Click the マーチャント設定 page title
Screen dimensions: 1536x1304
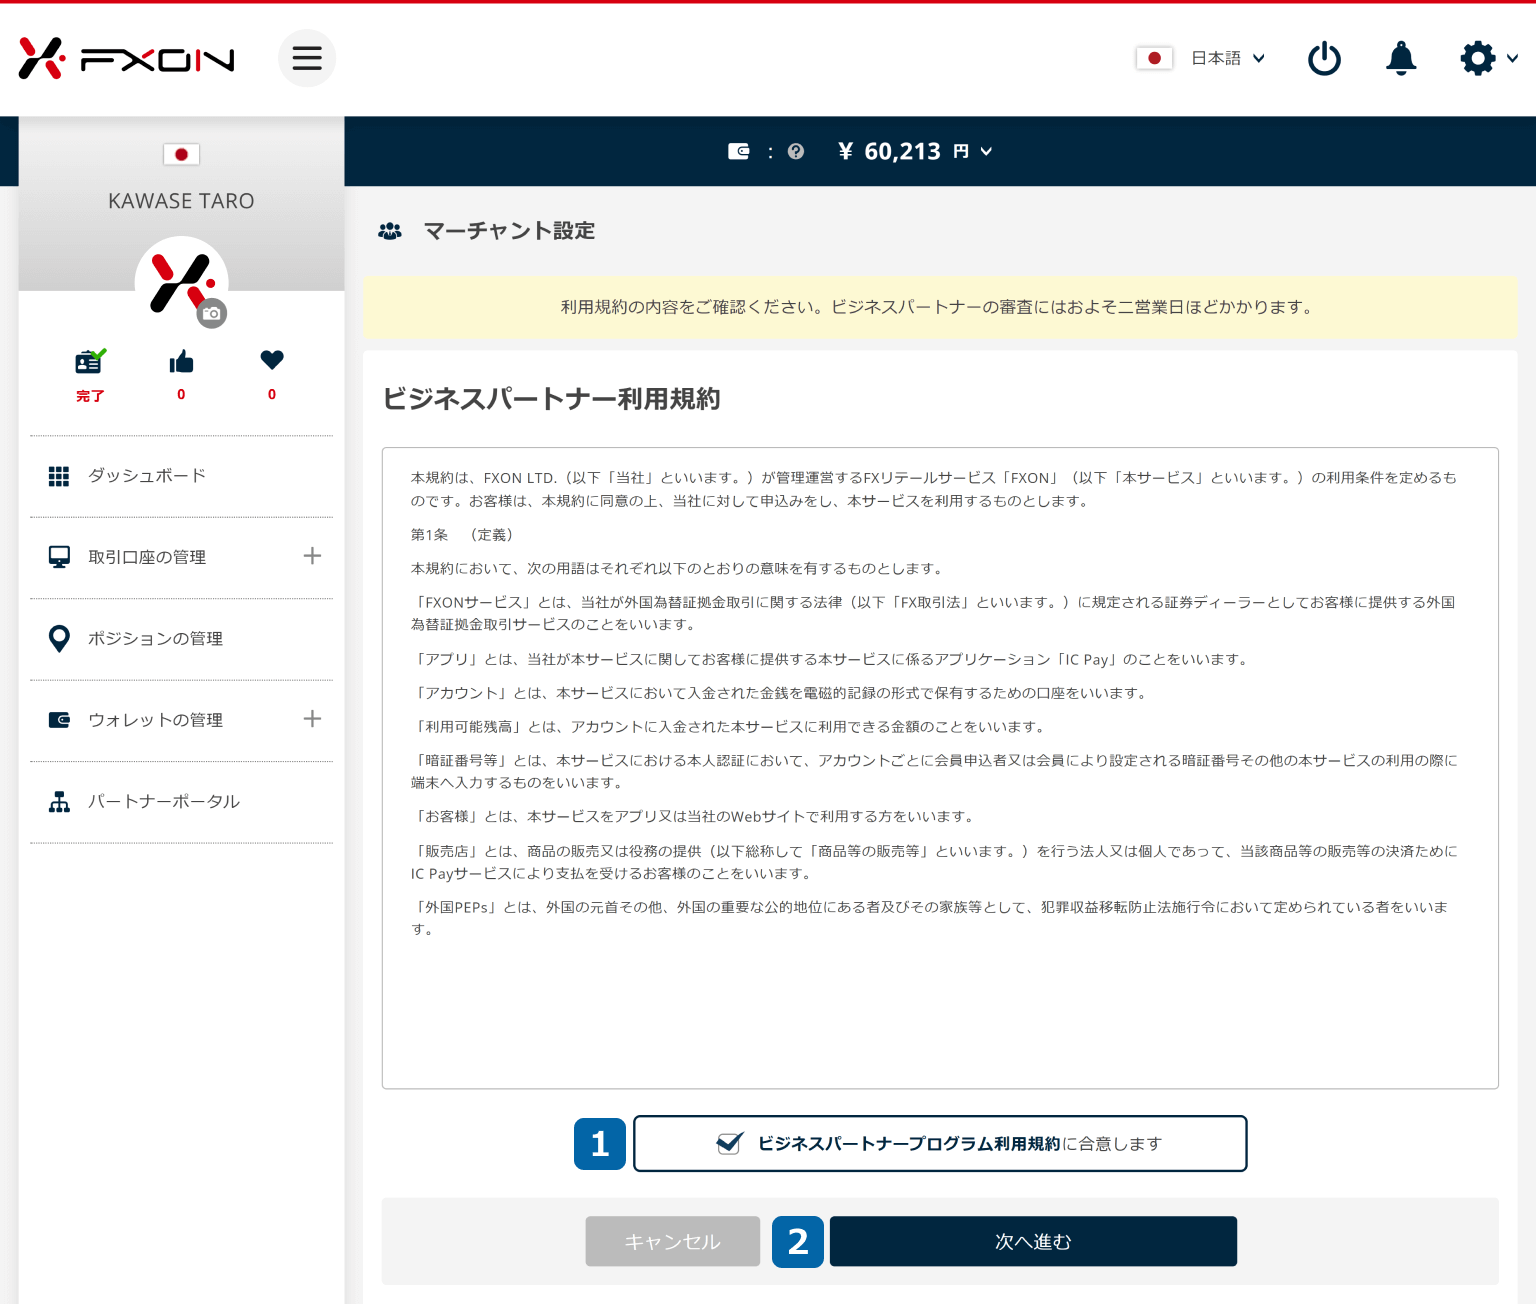[x=509, y=231]
